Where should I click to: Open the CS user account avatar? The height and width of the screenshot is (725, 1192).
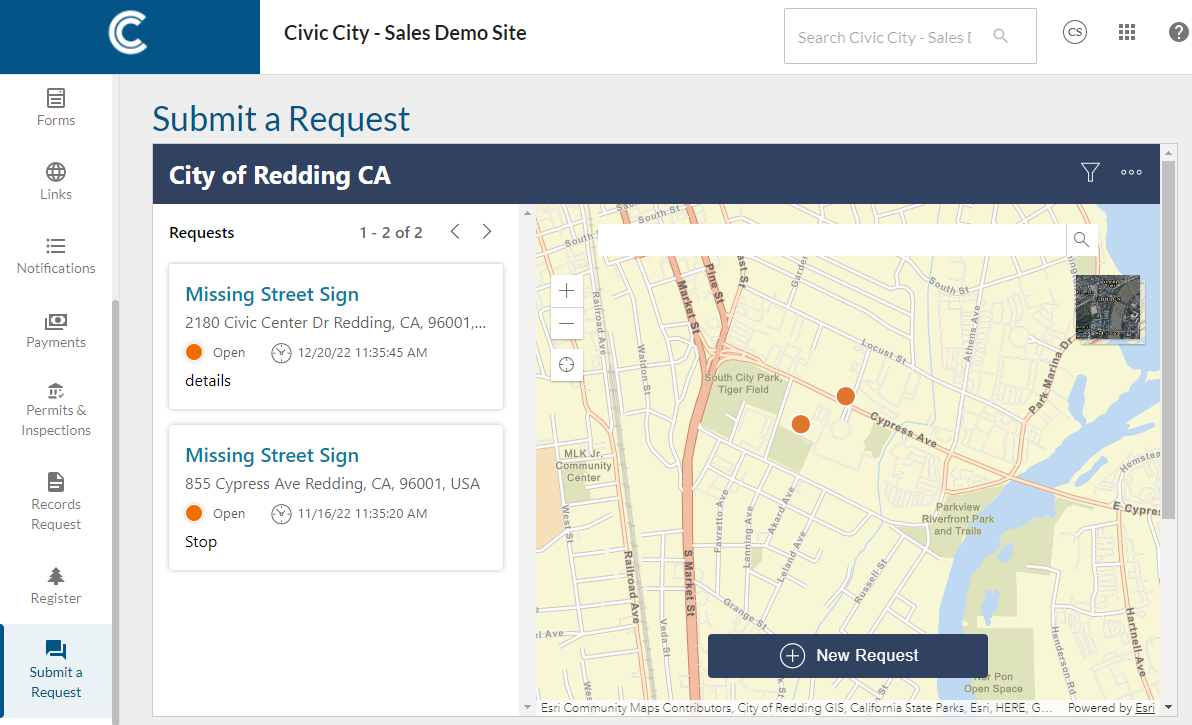coord(1074,32)
